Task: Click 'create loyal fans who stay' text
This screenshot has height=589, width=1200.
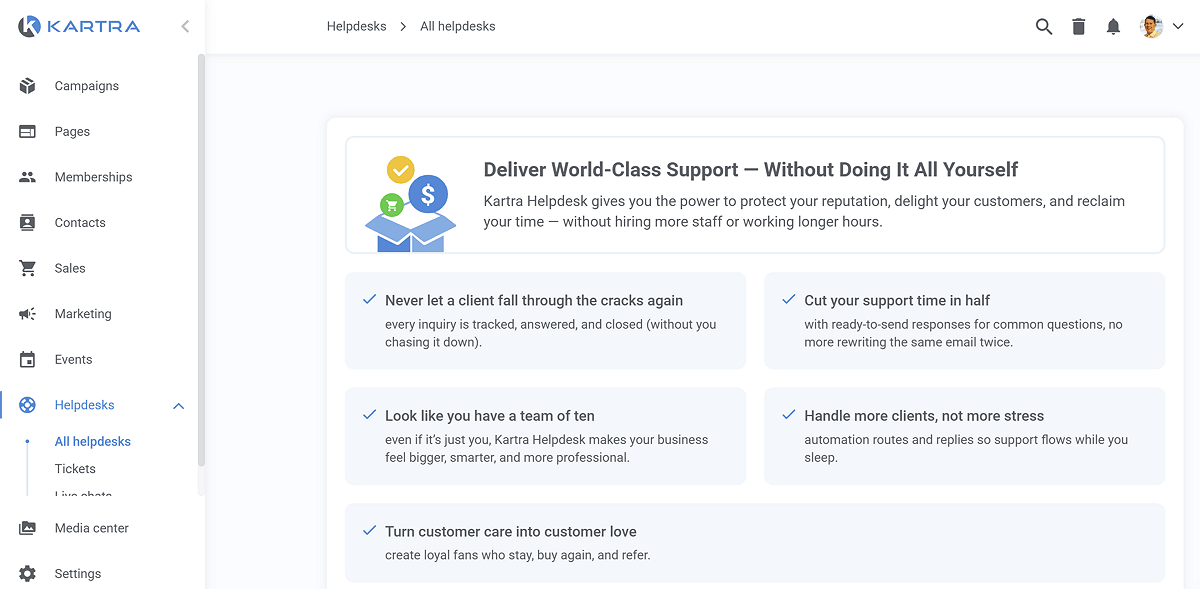Action: pos(518,555)
